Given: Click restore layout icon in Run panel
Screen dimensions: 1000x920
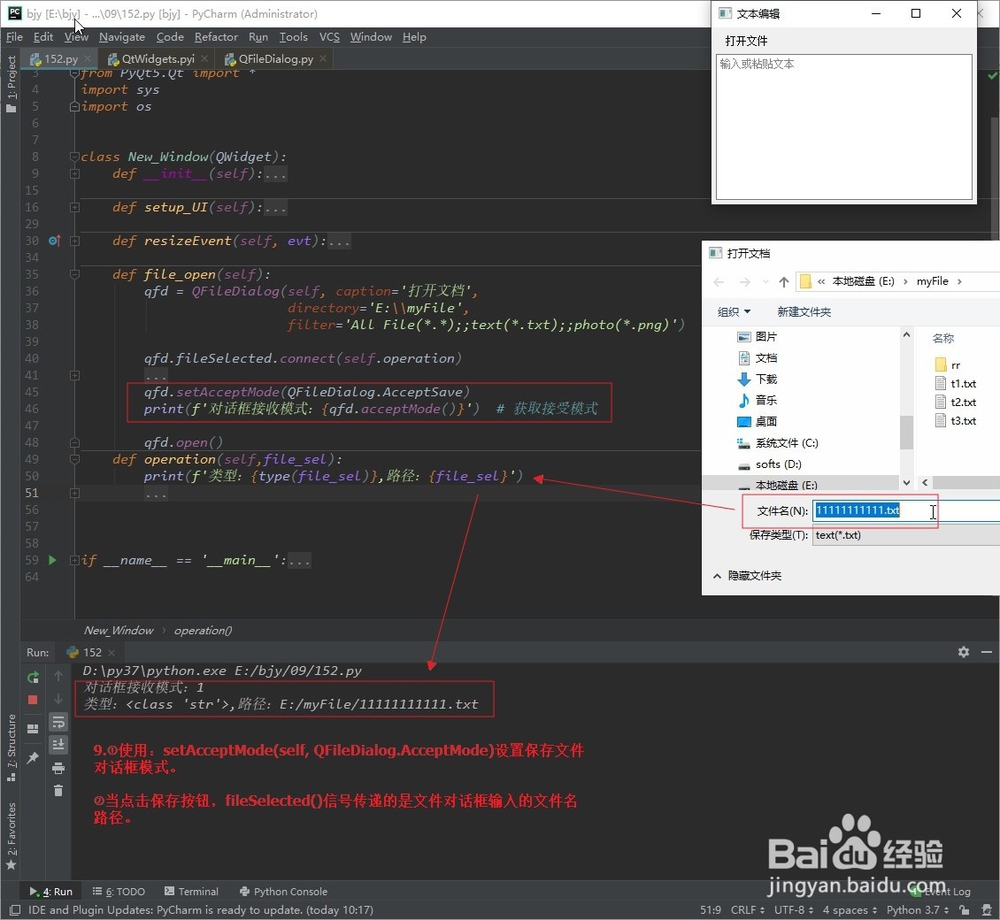Looking at the screenshot, I should coord(33,729).
